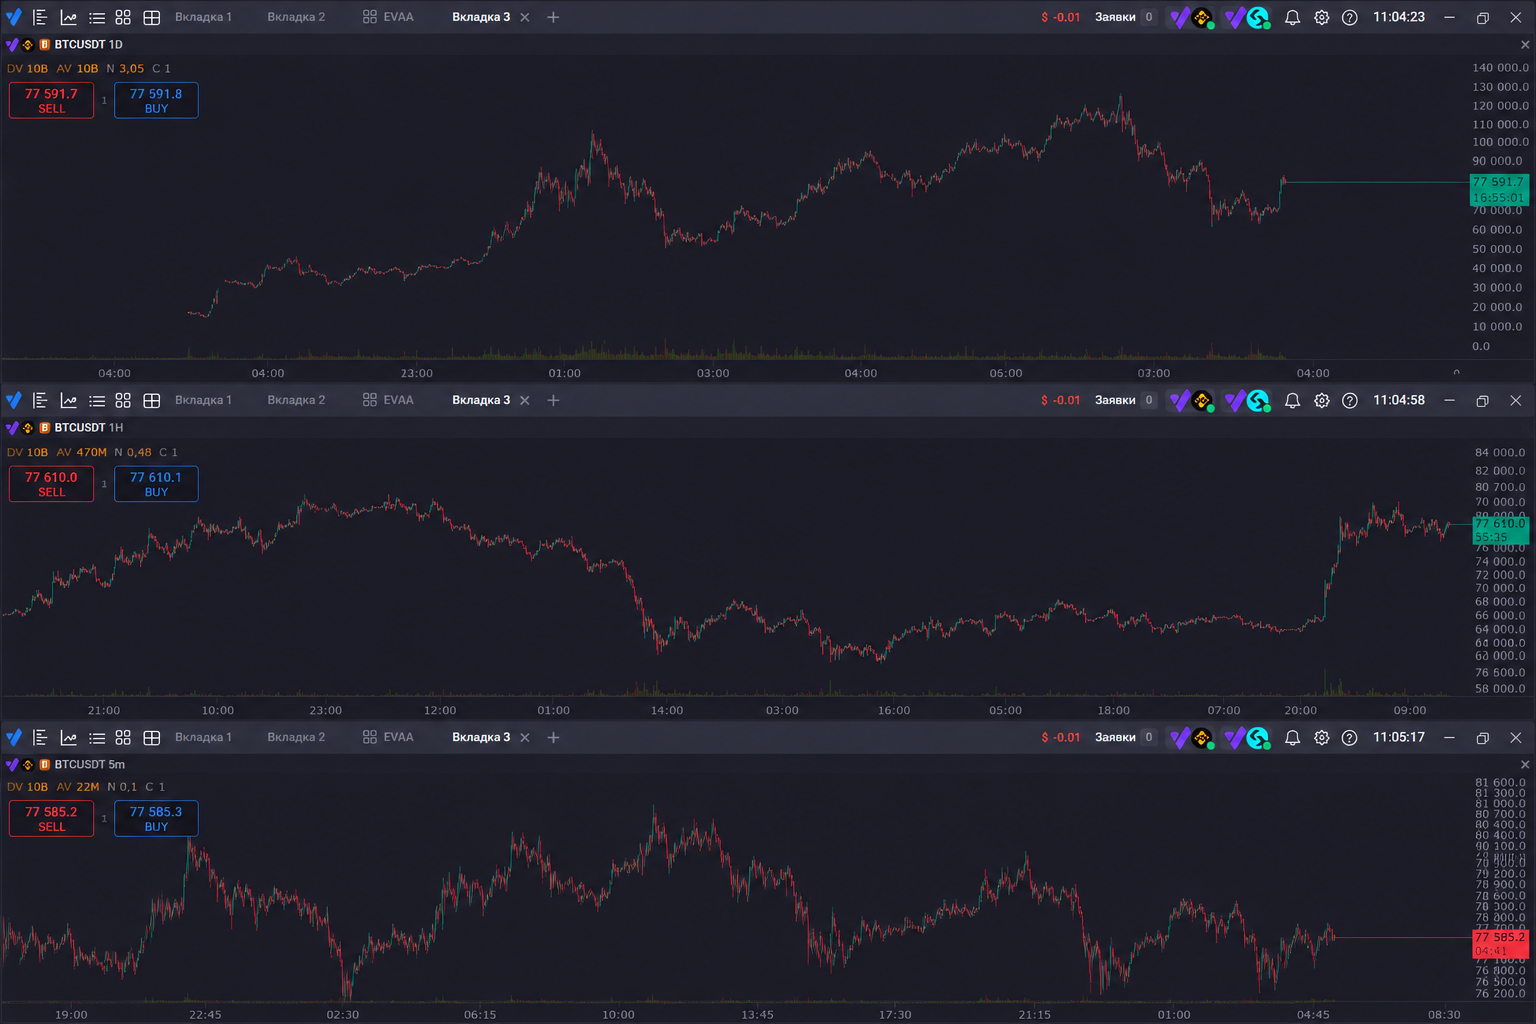Close Вкладка 3 tab in the 1D window
The image size is (1536, 1024).
(x=525, y=17)
